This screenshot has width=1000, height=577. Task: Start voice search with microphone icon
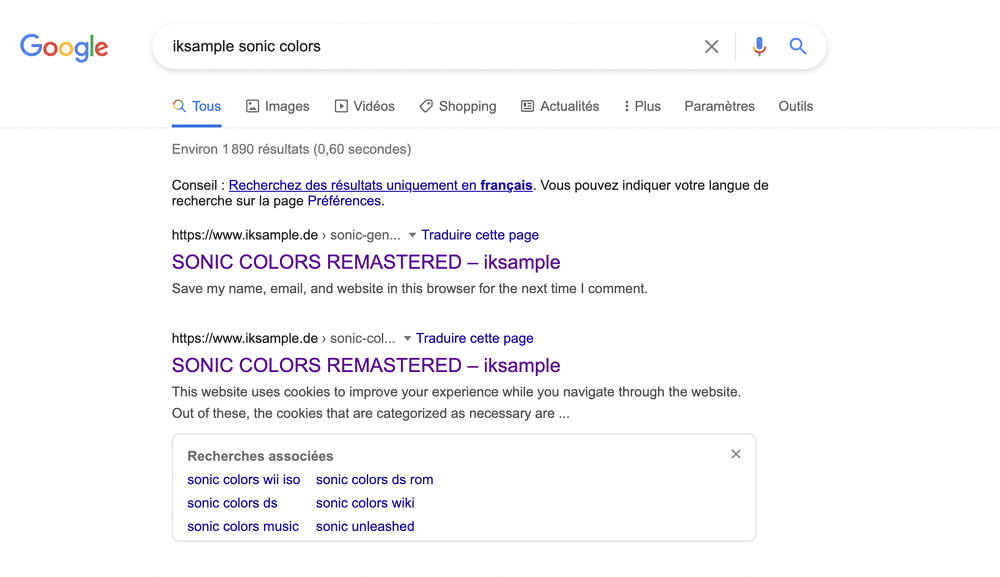pyautogui.click(x=759, y=47)
